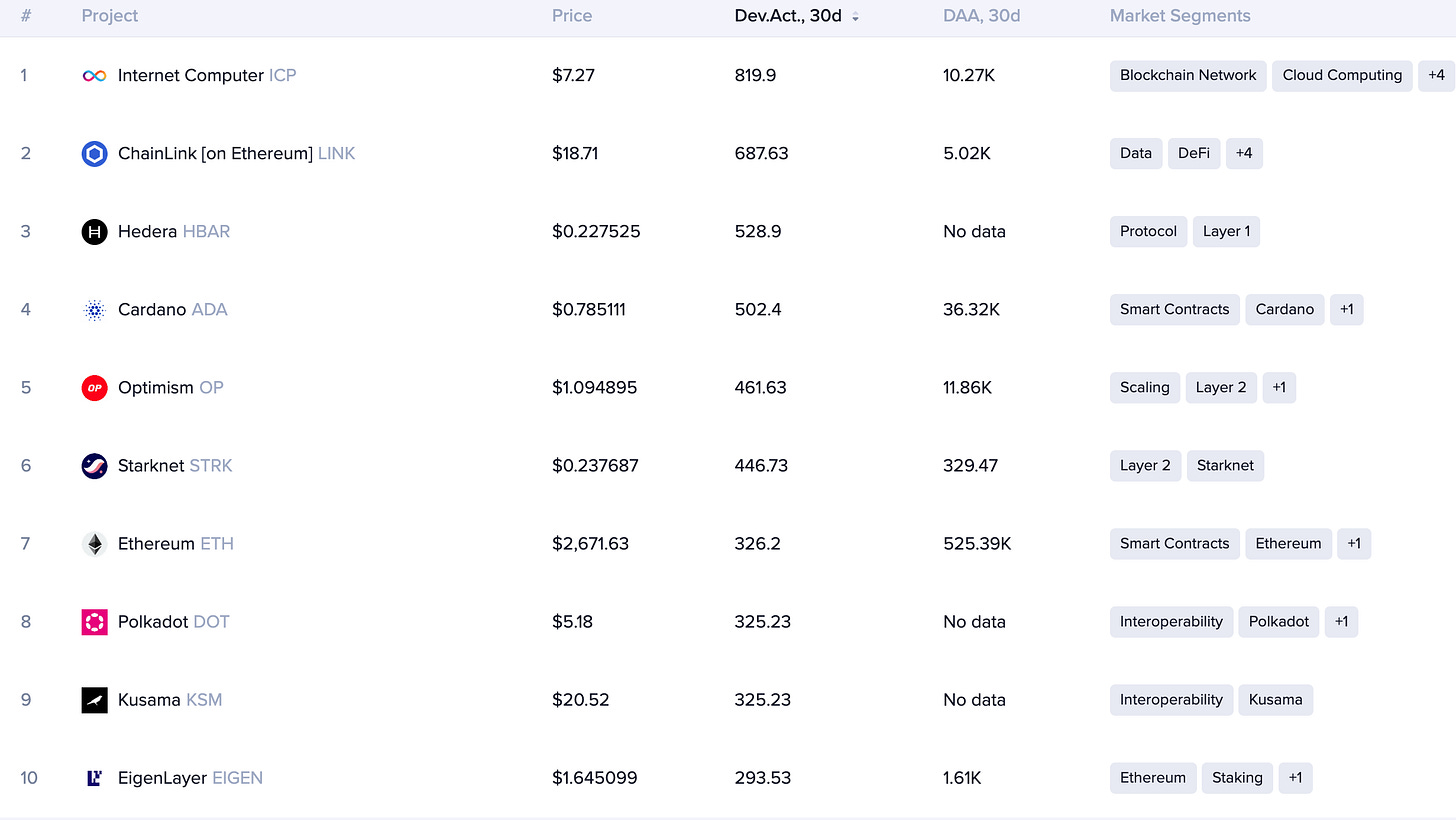Open Polkadot DOT project page

point(174,622)
